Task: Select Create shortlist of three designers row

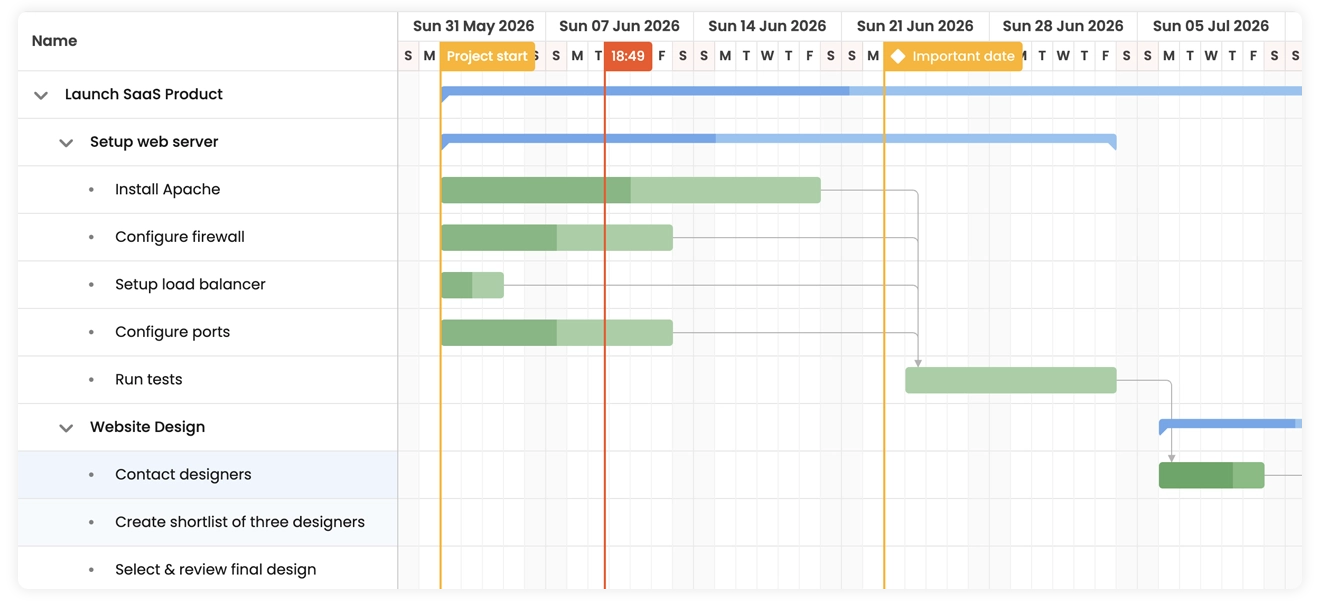Action: point(208,522)
